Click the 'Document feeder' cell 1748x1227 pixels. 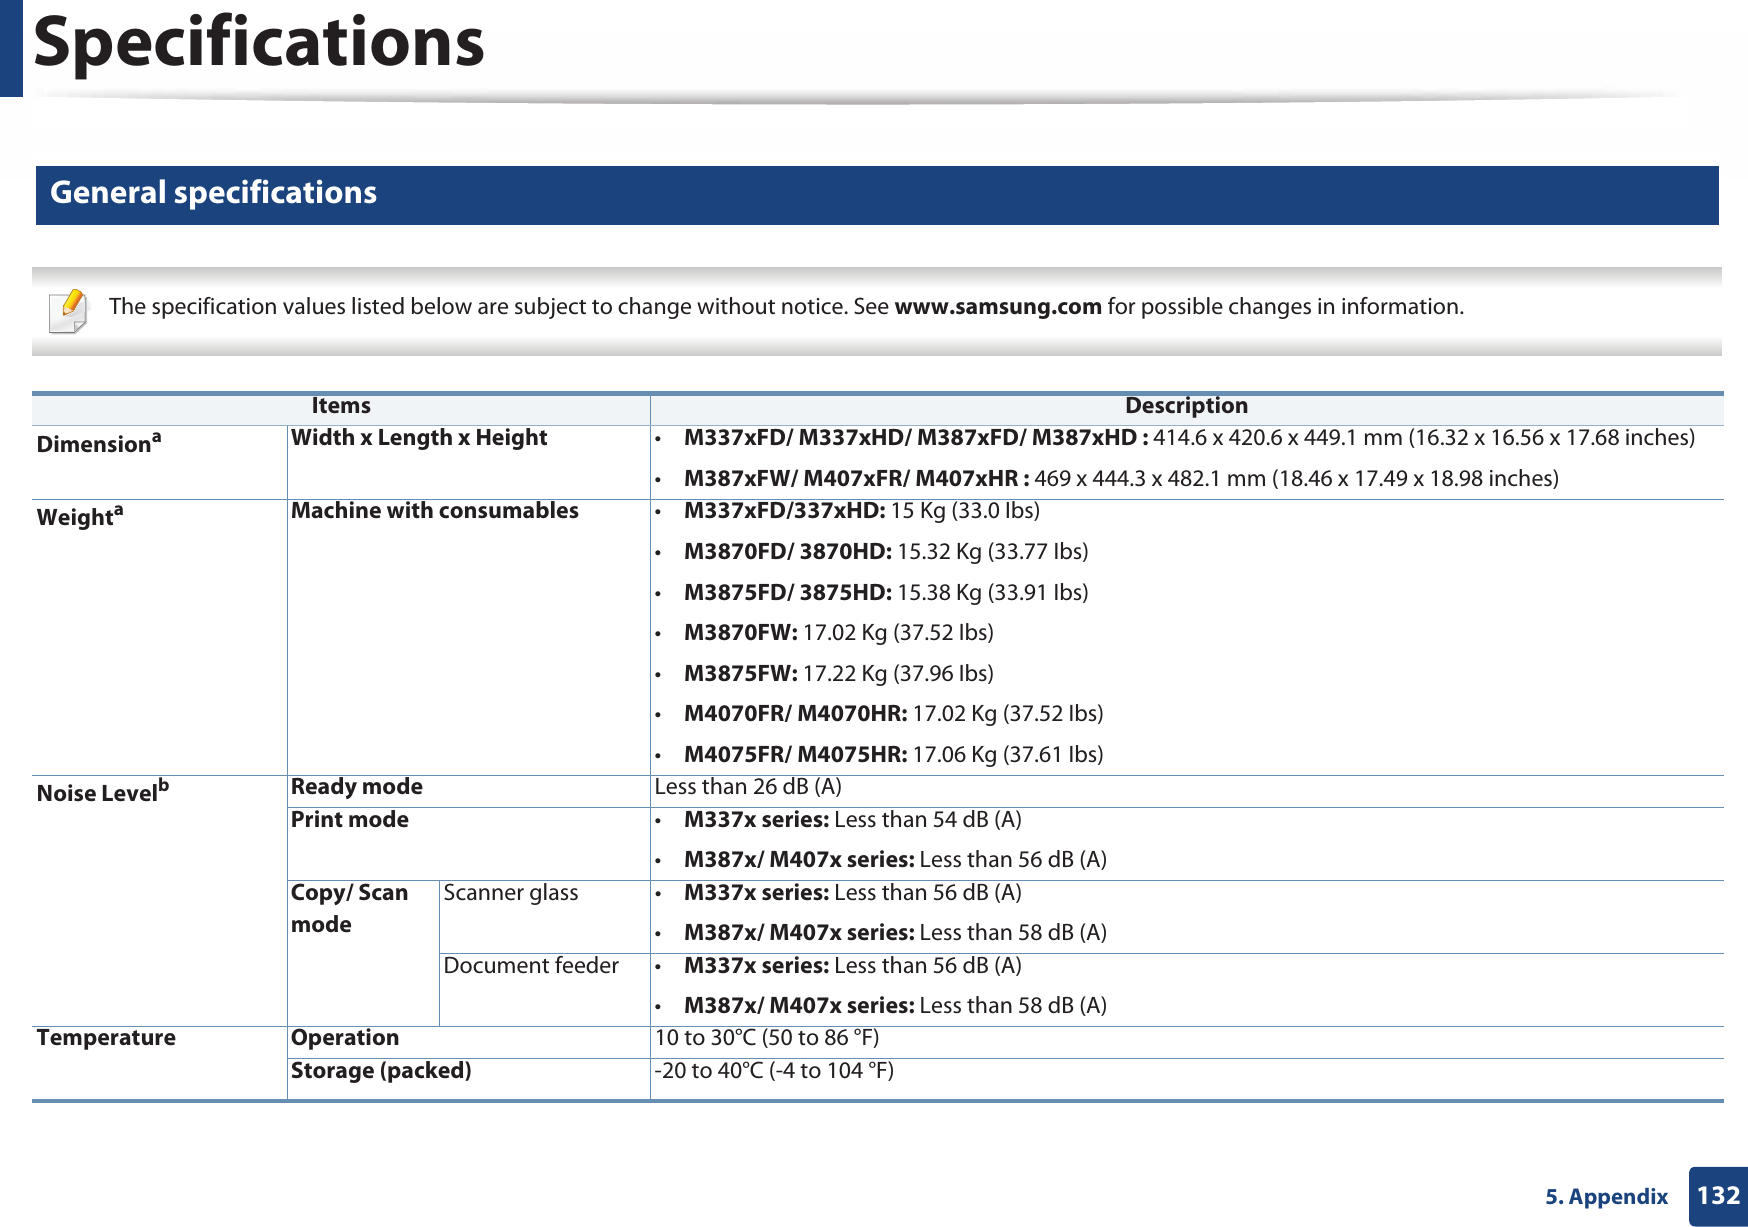click(531, 966)
